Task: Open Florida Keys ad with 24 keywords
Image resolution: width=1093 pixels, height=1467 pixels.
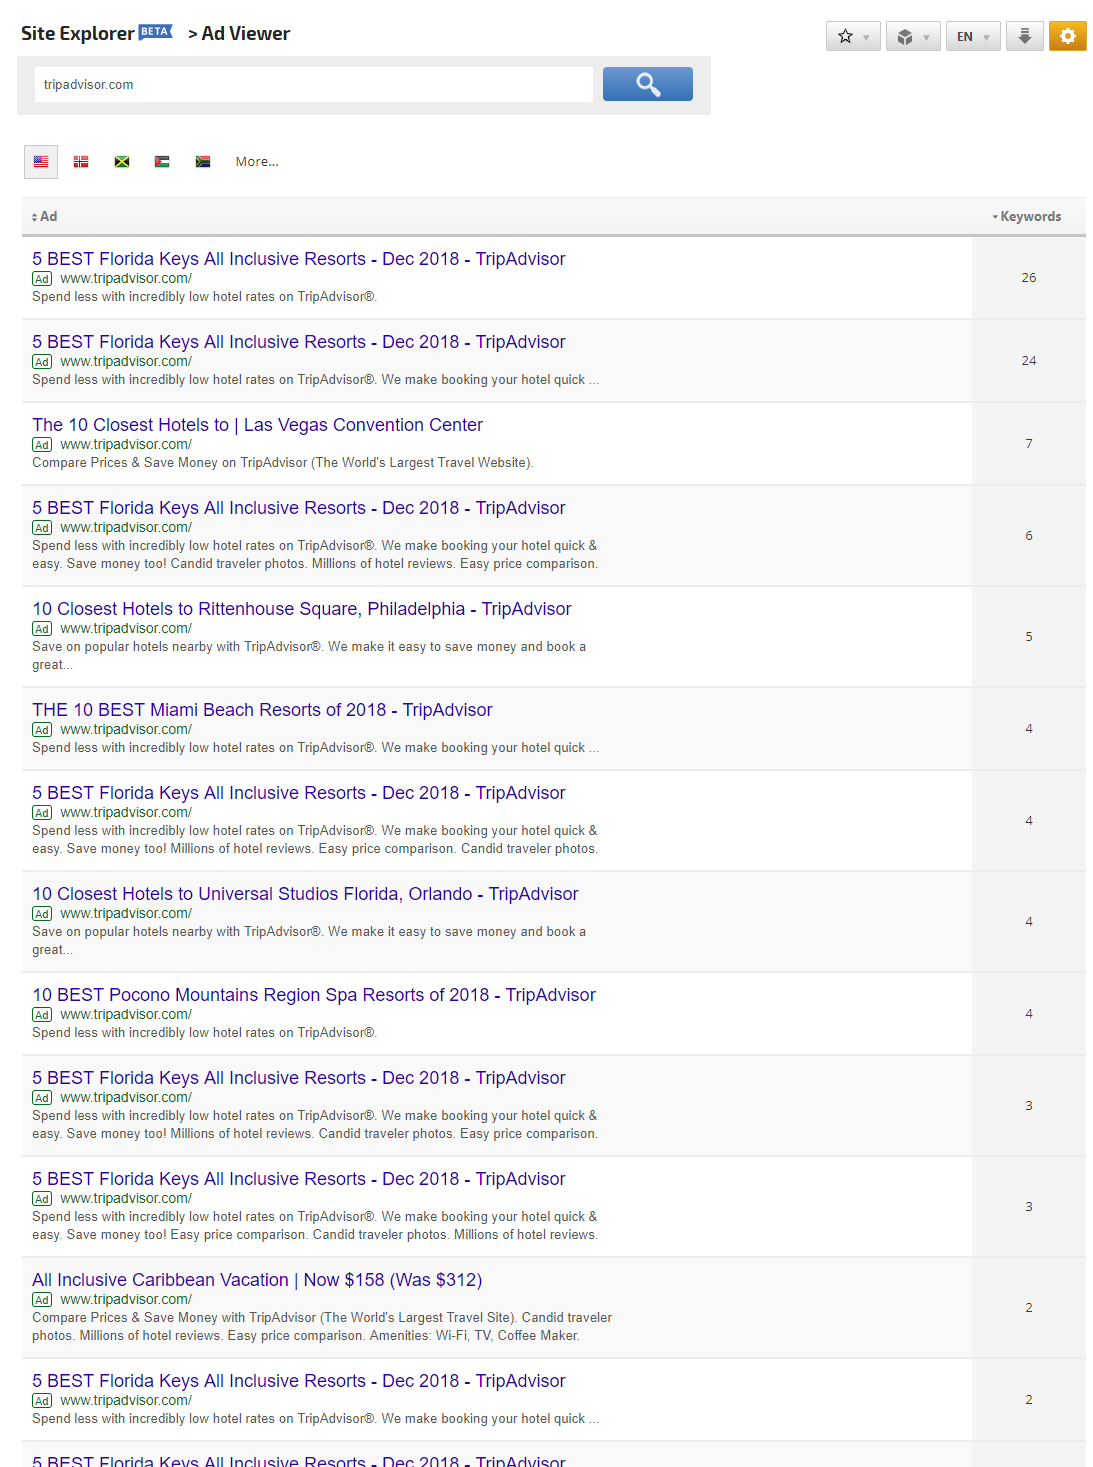Action: click(299, 342)
